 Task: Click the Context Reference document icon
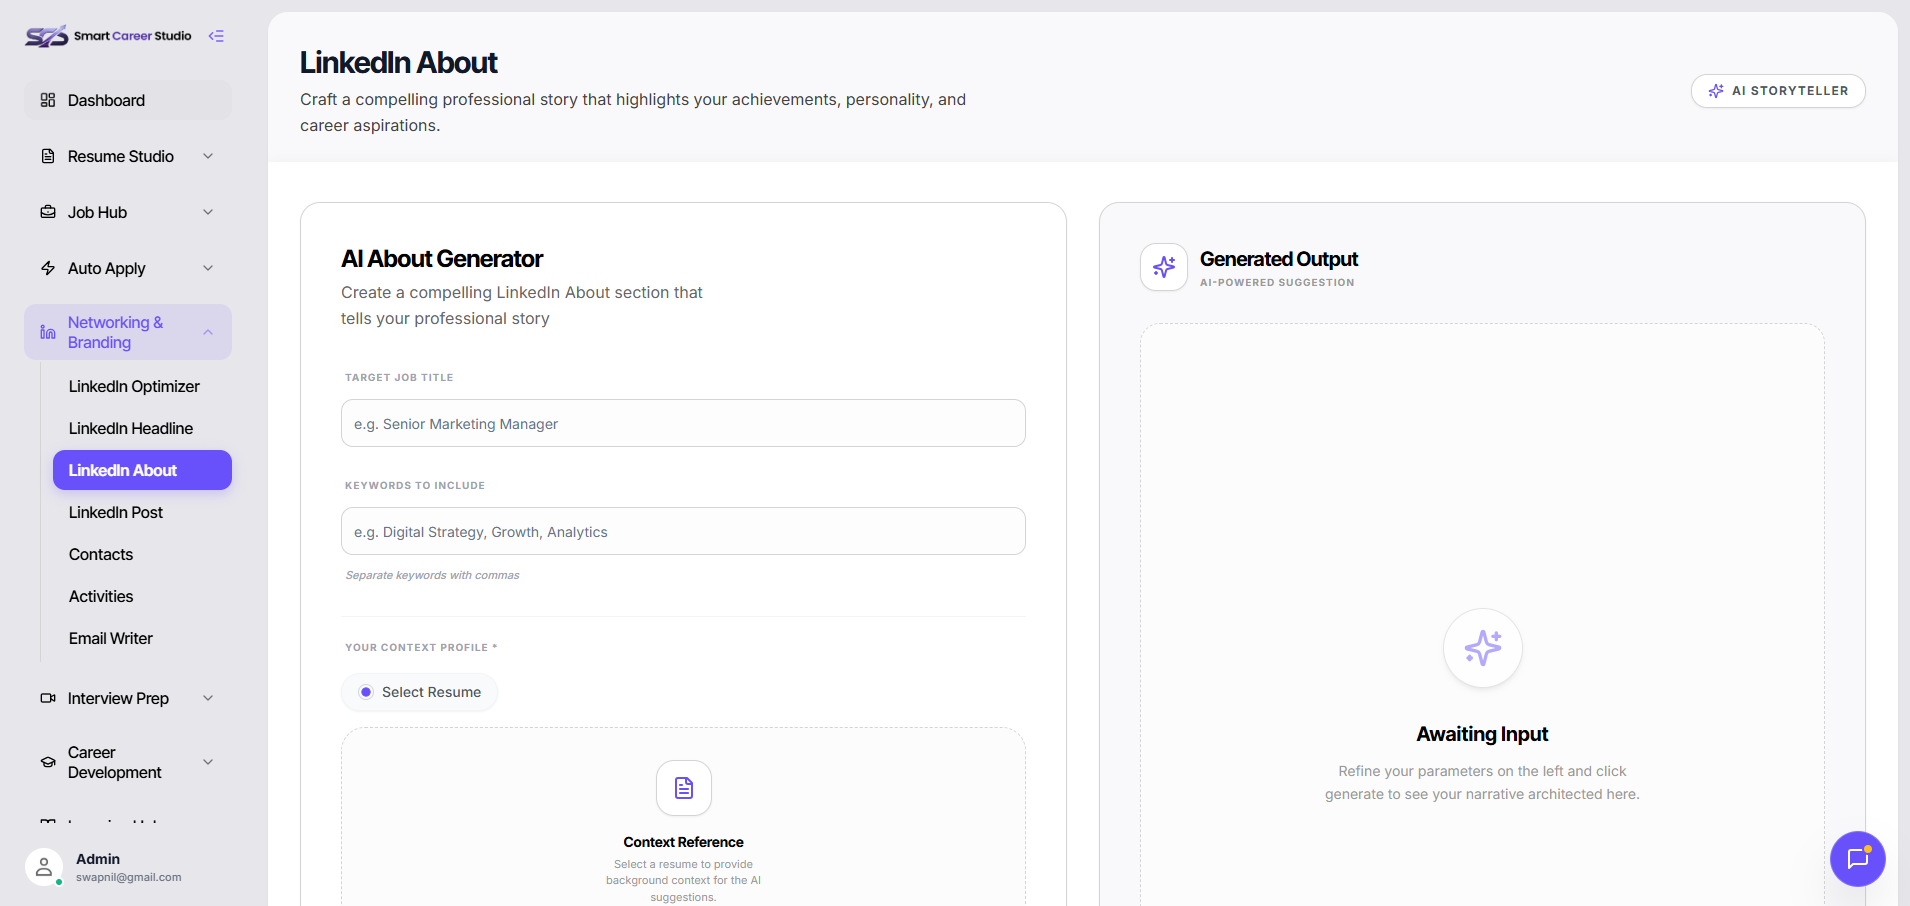click(684, 788)
